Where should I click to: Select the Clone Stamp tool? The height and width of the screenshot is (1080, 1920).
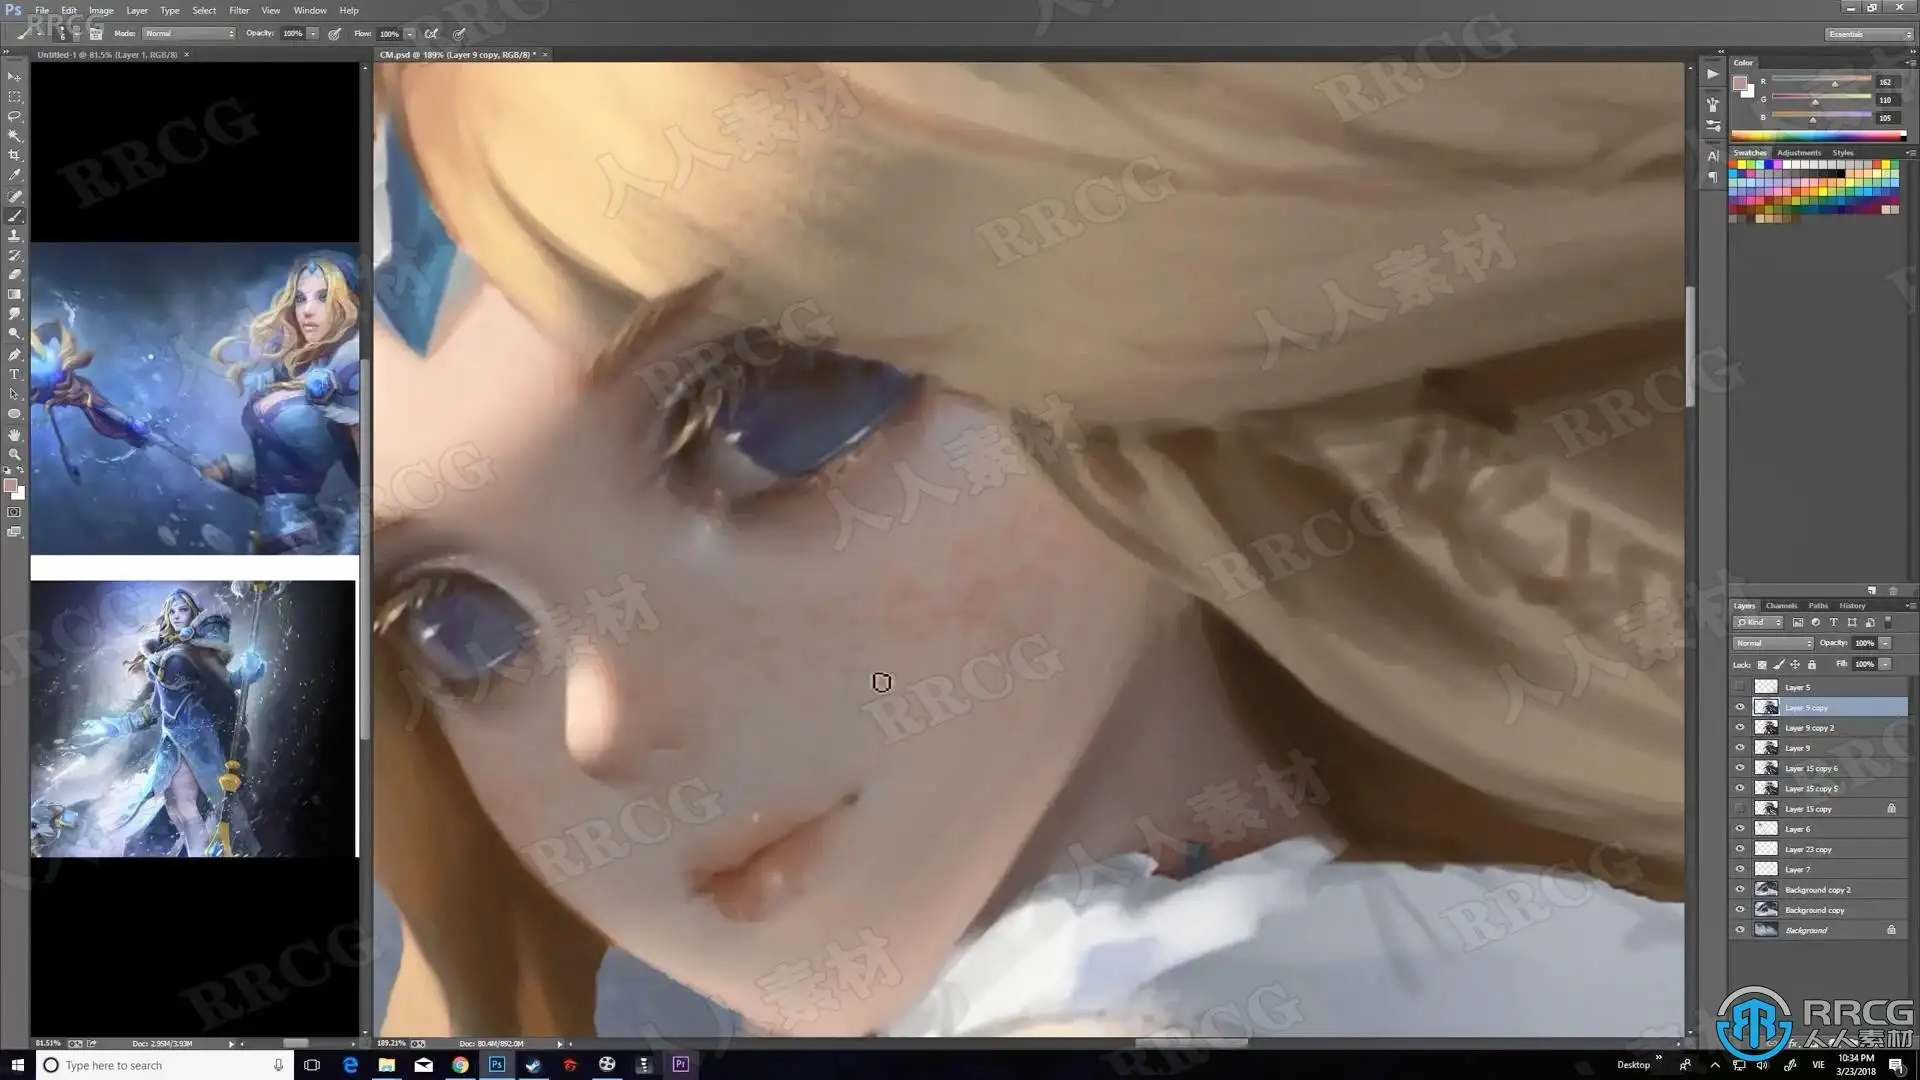14,235
